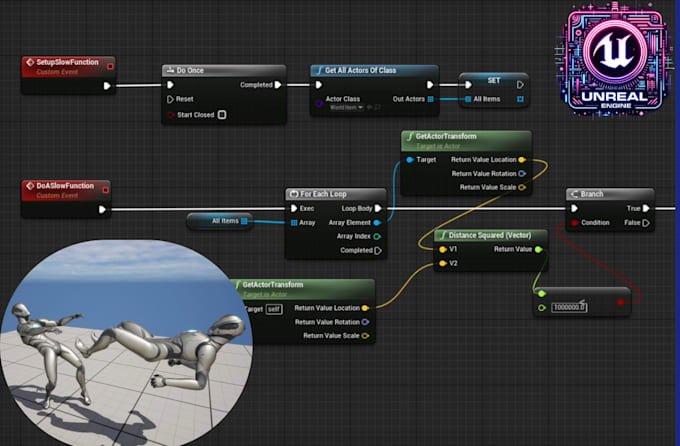
Task: Click compare node top green input pin
Action: 541,294
